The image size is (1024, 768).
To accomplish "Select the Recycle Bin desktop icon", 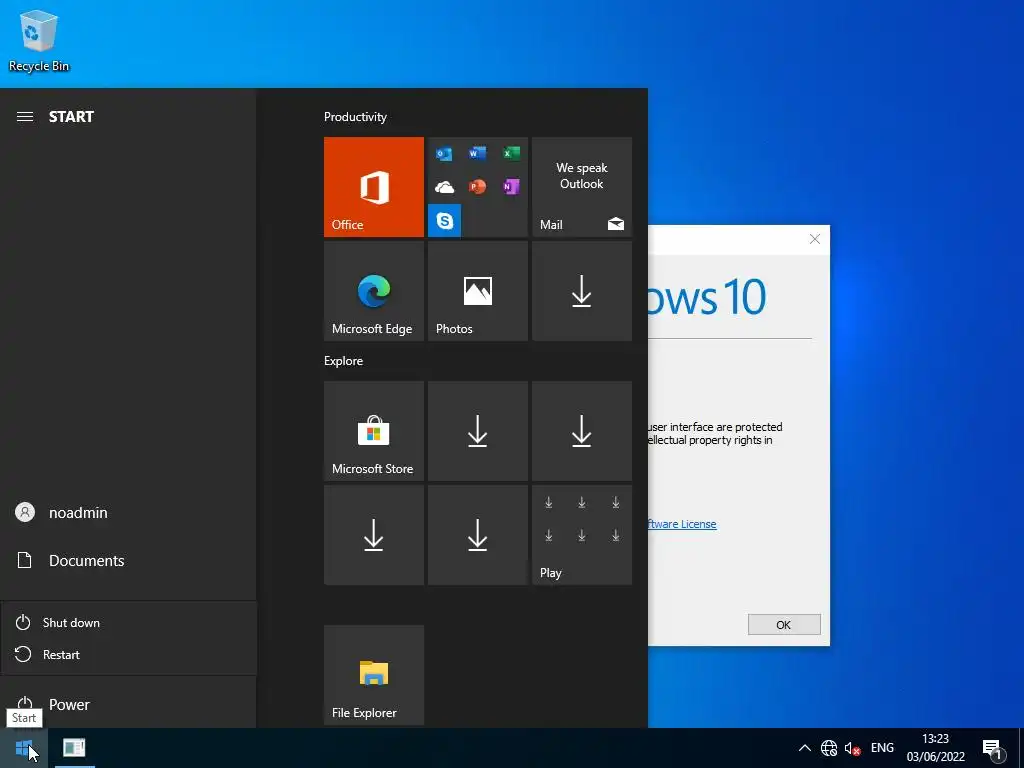I will (39, 40).
